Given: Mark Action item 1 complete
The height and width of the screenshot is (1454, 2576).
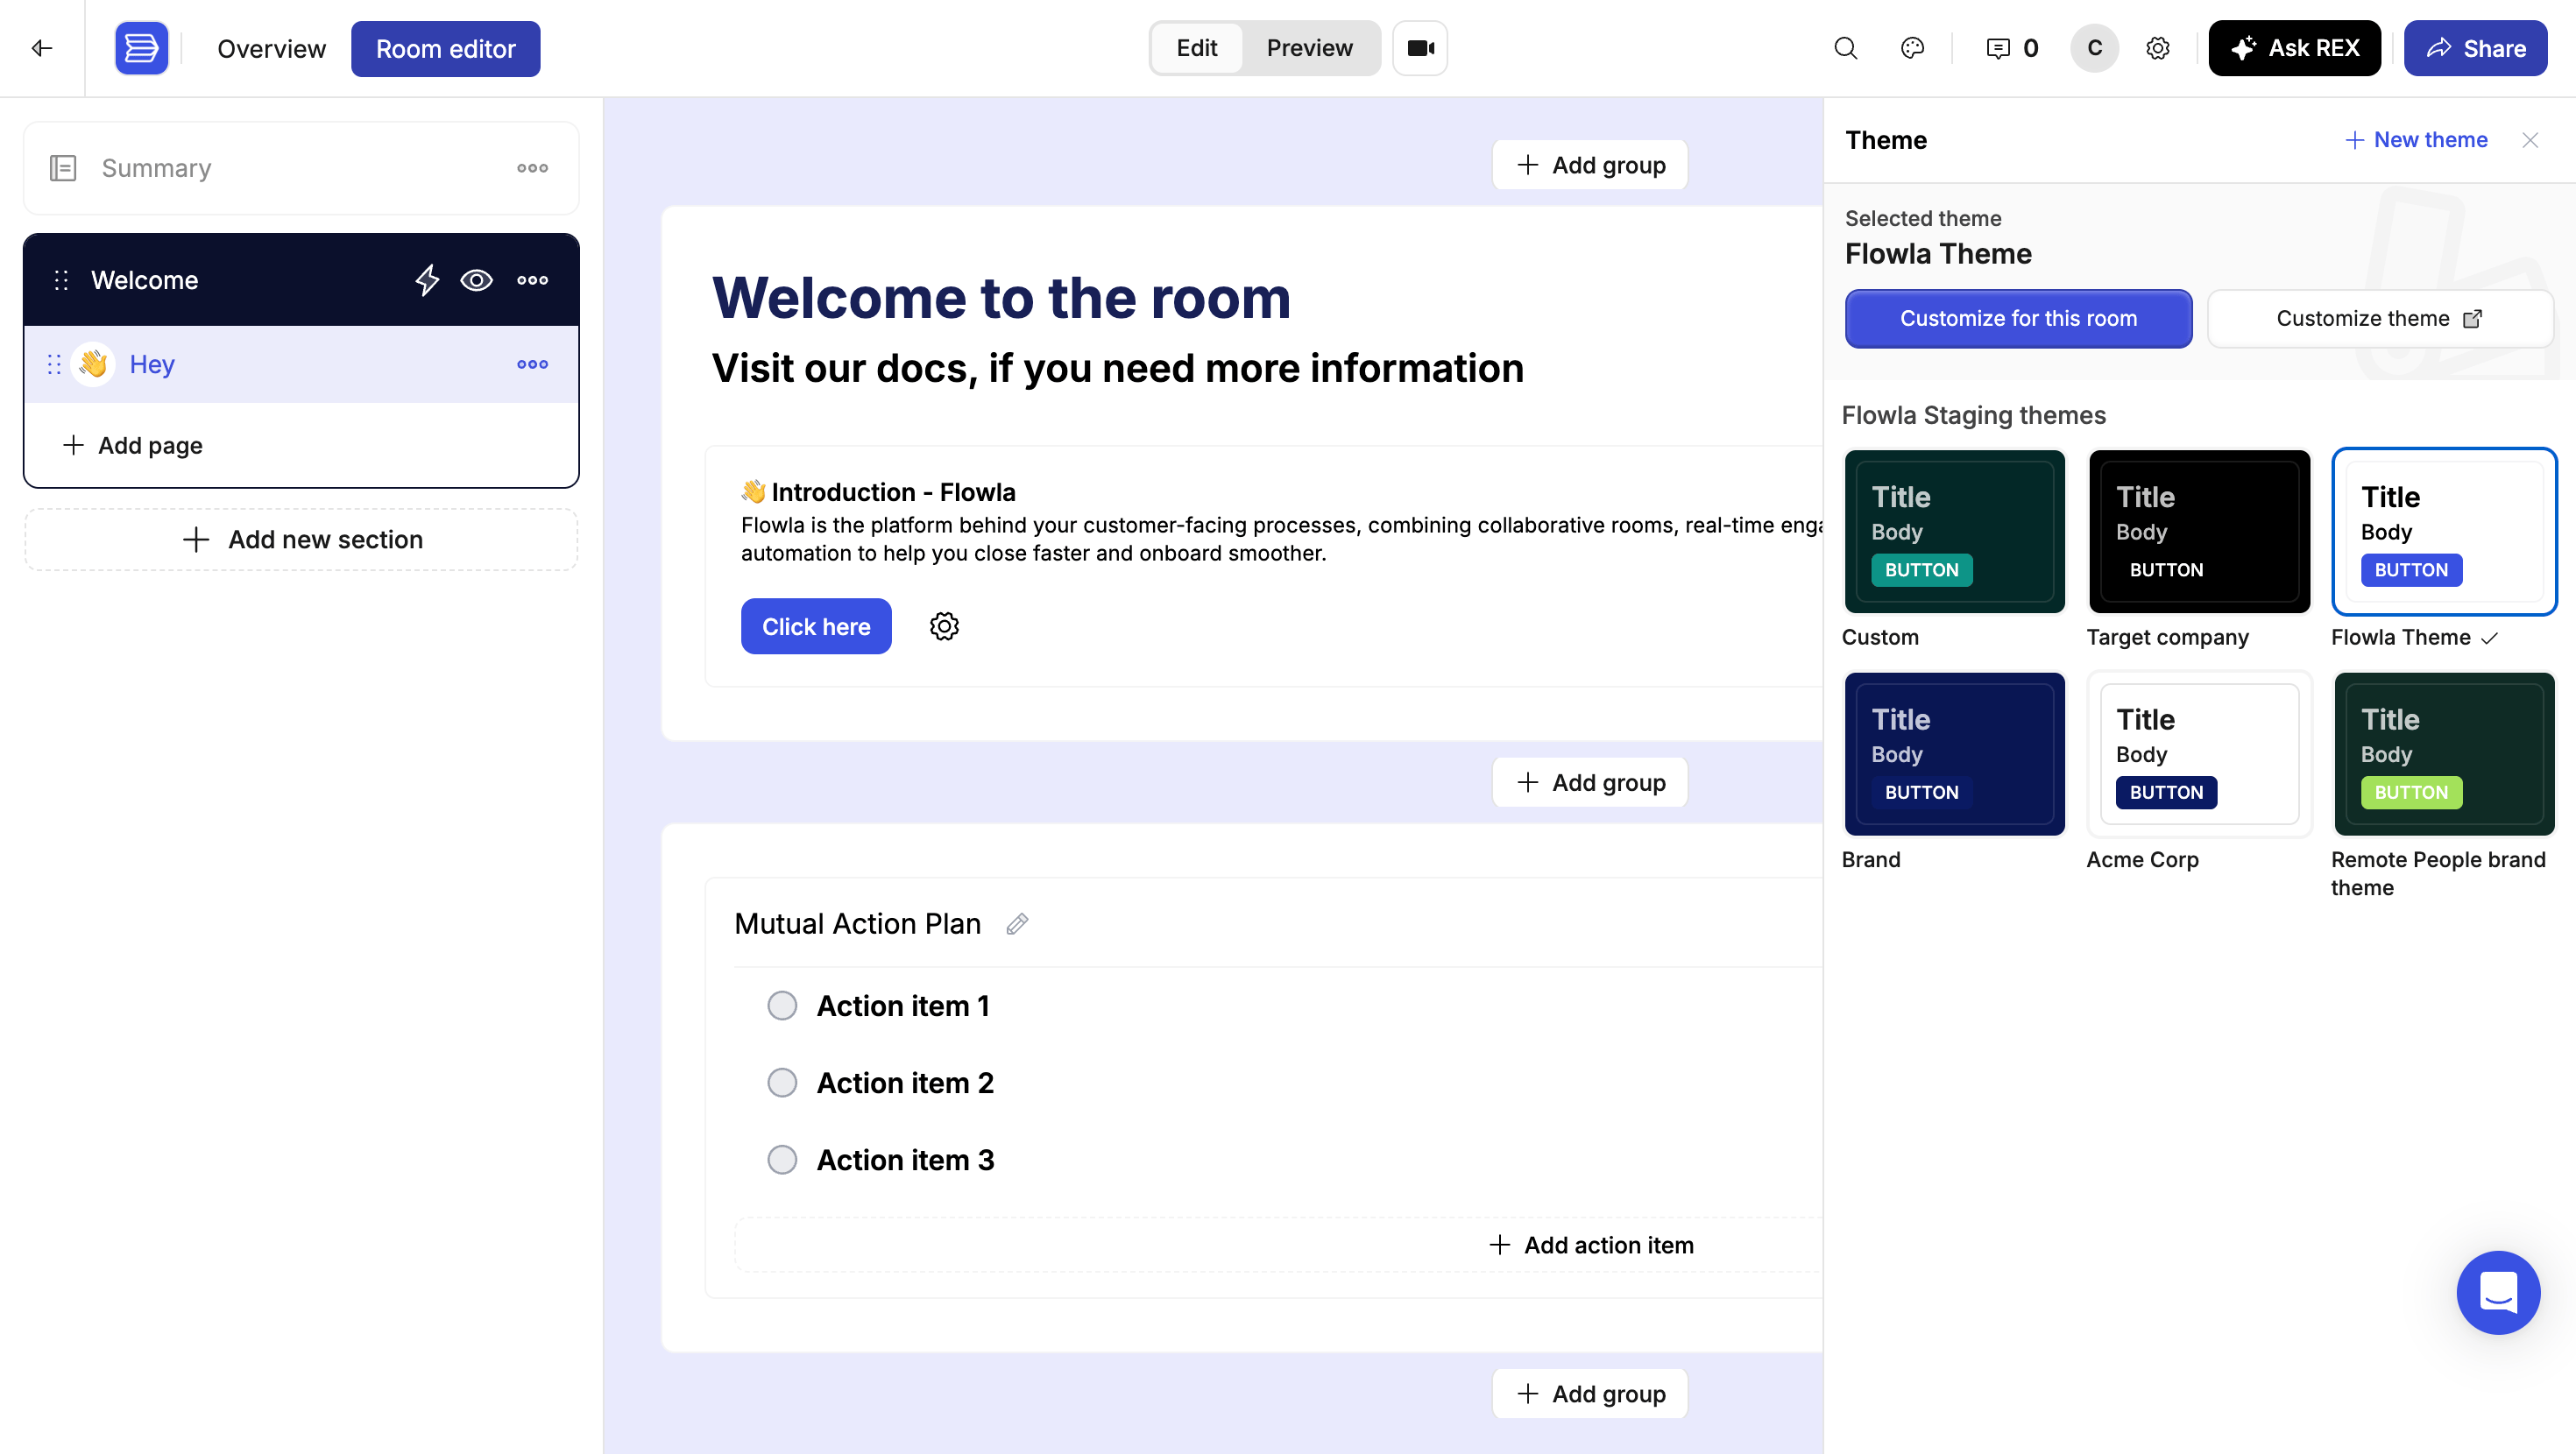Looking at the screenshot, I should (782, 1005).
